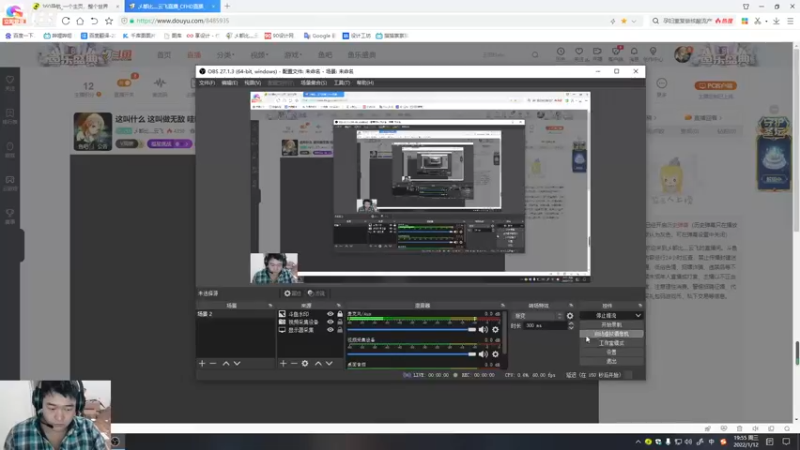Open the source properties button above the Scenes panel

point(292,293)
